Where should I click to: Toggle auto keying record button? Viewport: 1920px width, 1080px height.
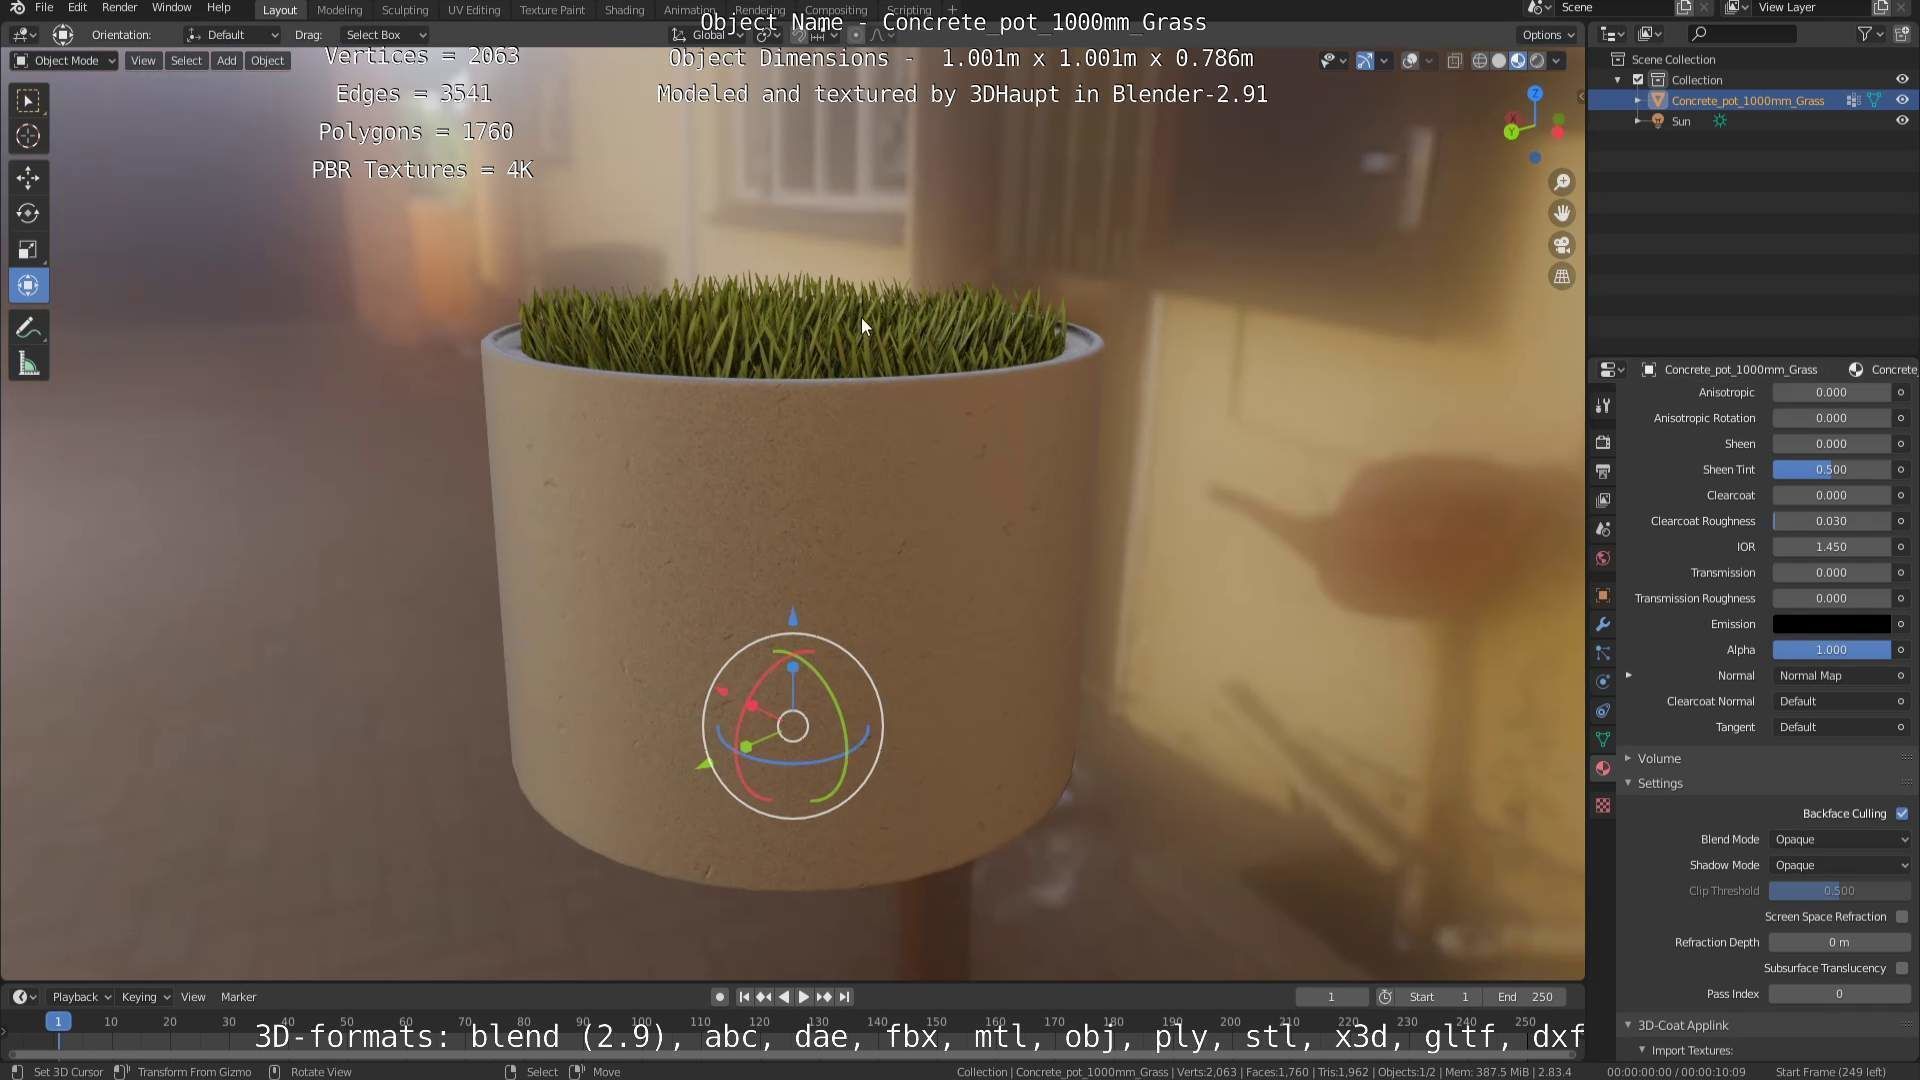click(x=720, y=997)
